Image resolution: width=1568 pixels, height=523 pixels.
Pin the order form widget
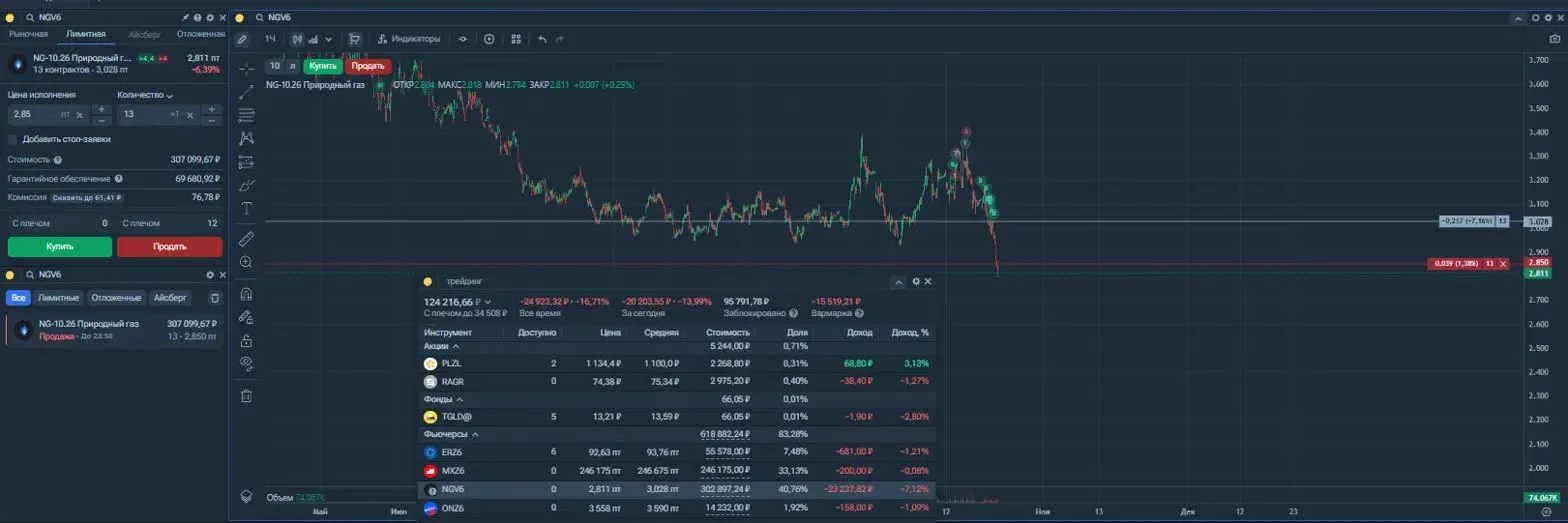coord(186,18)
